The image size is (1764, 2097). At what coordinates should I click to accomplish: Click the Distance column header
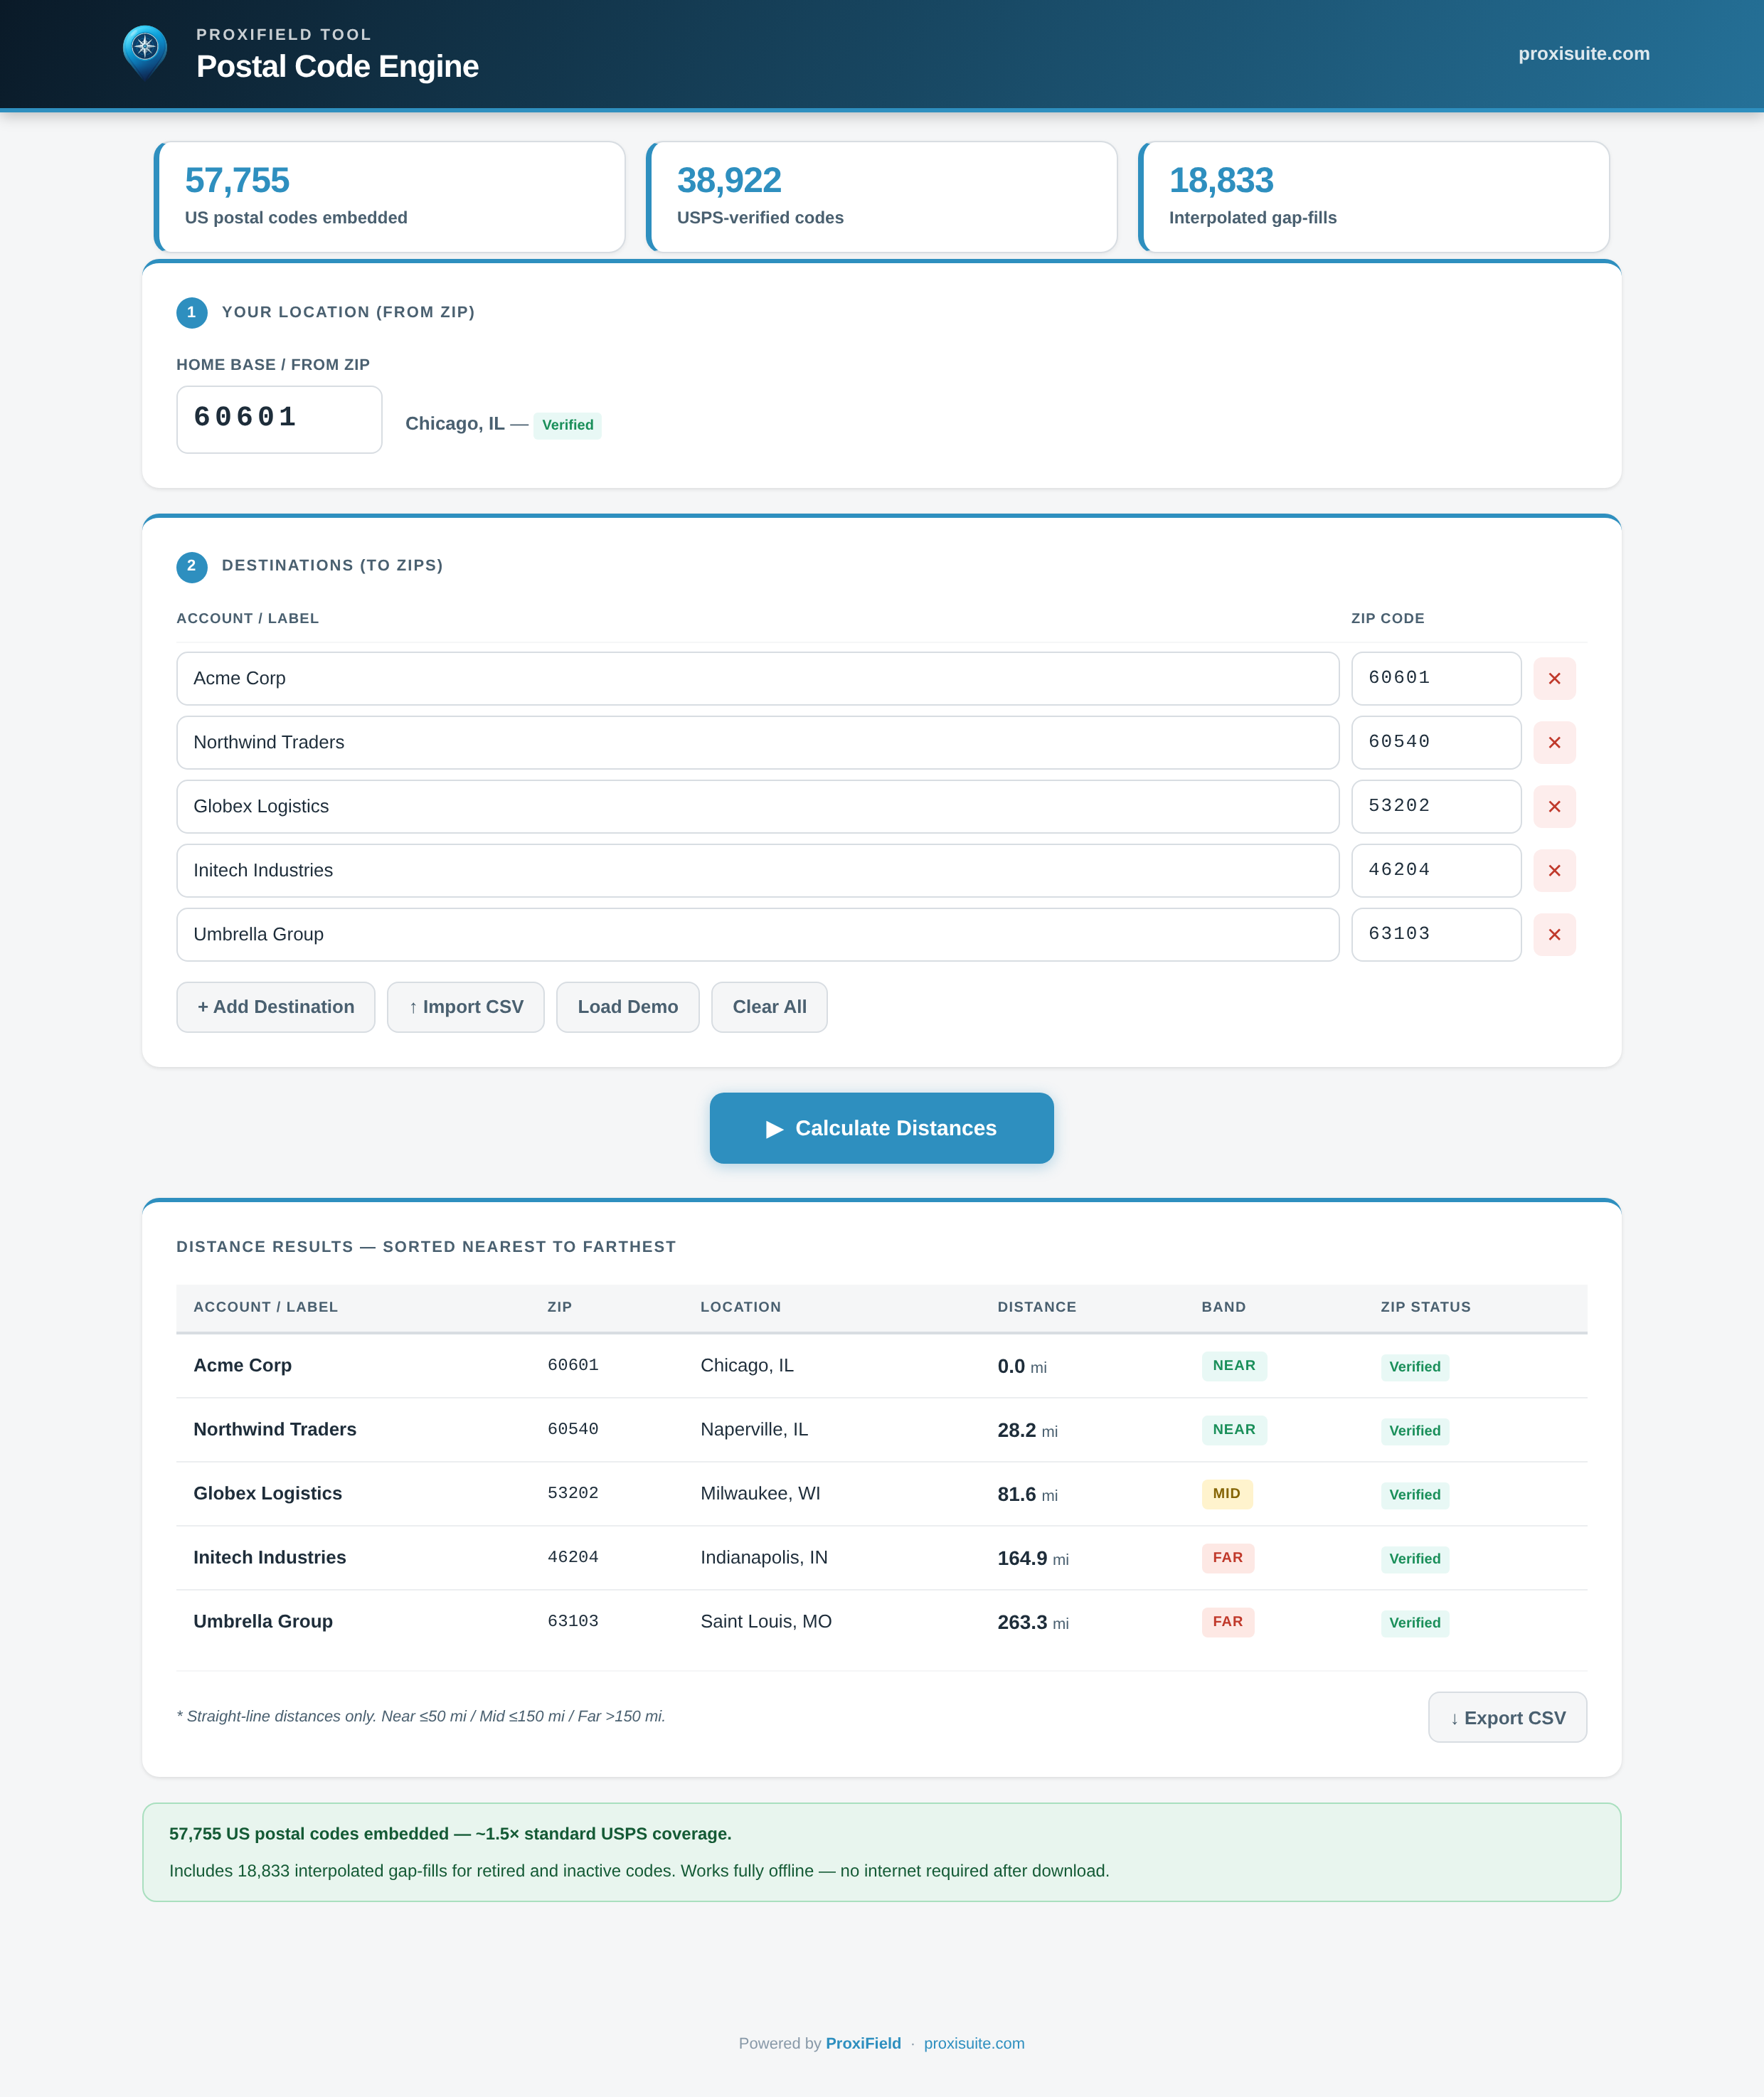pos(1037,1307)
